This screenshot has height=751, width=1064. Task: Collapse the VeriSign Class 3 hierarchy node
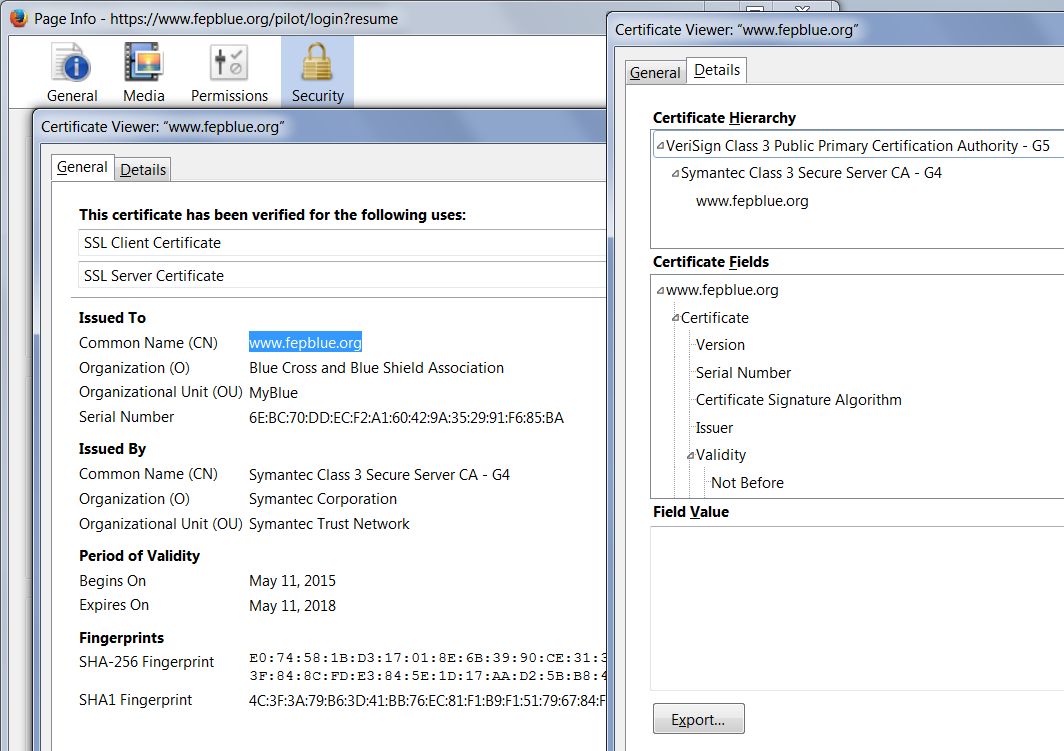tap(660, 146)
